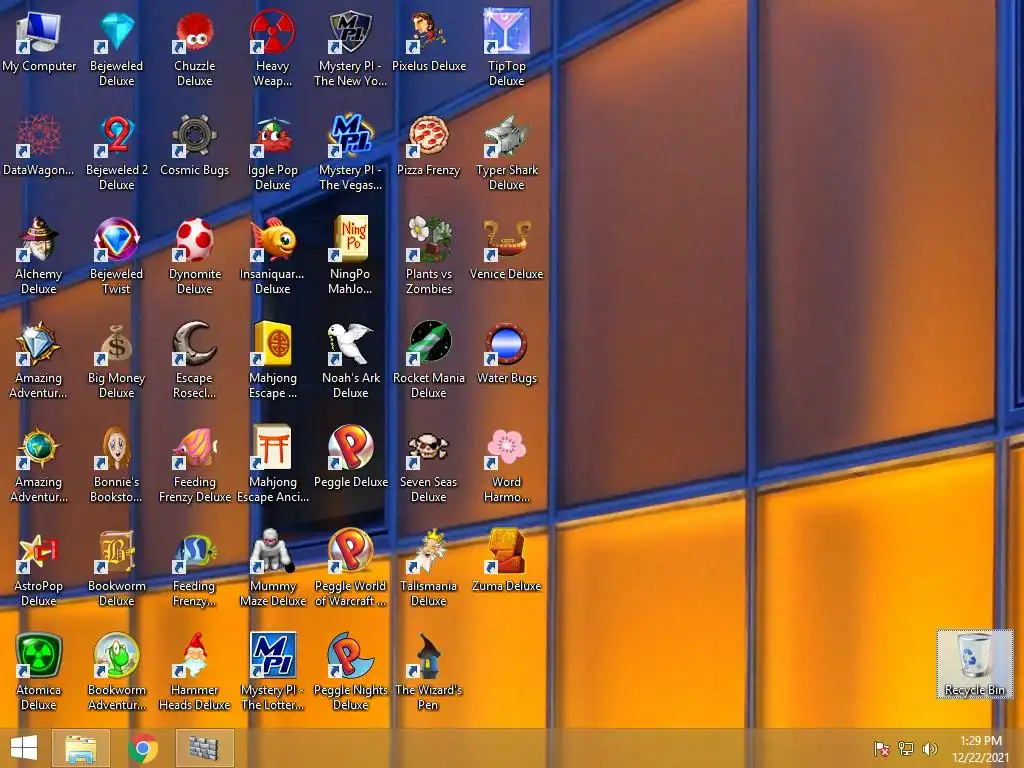Select the Word Harmony flower icon
Screen dimensions: 1024x768
tap(506, 464)
